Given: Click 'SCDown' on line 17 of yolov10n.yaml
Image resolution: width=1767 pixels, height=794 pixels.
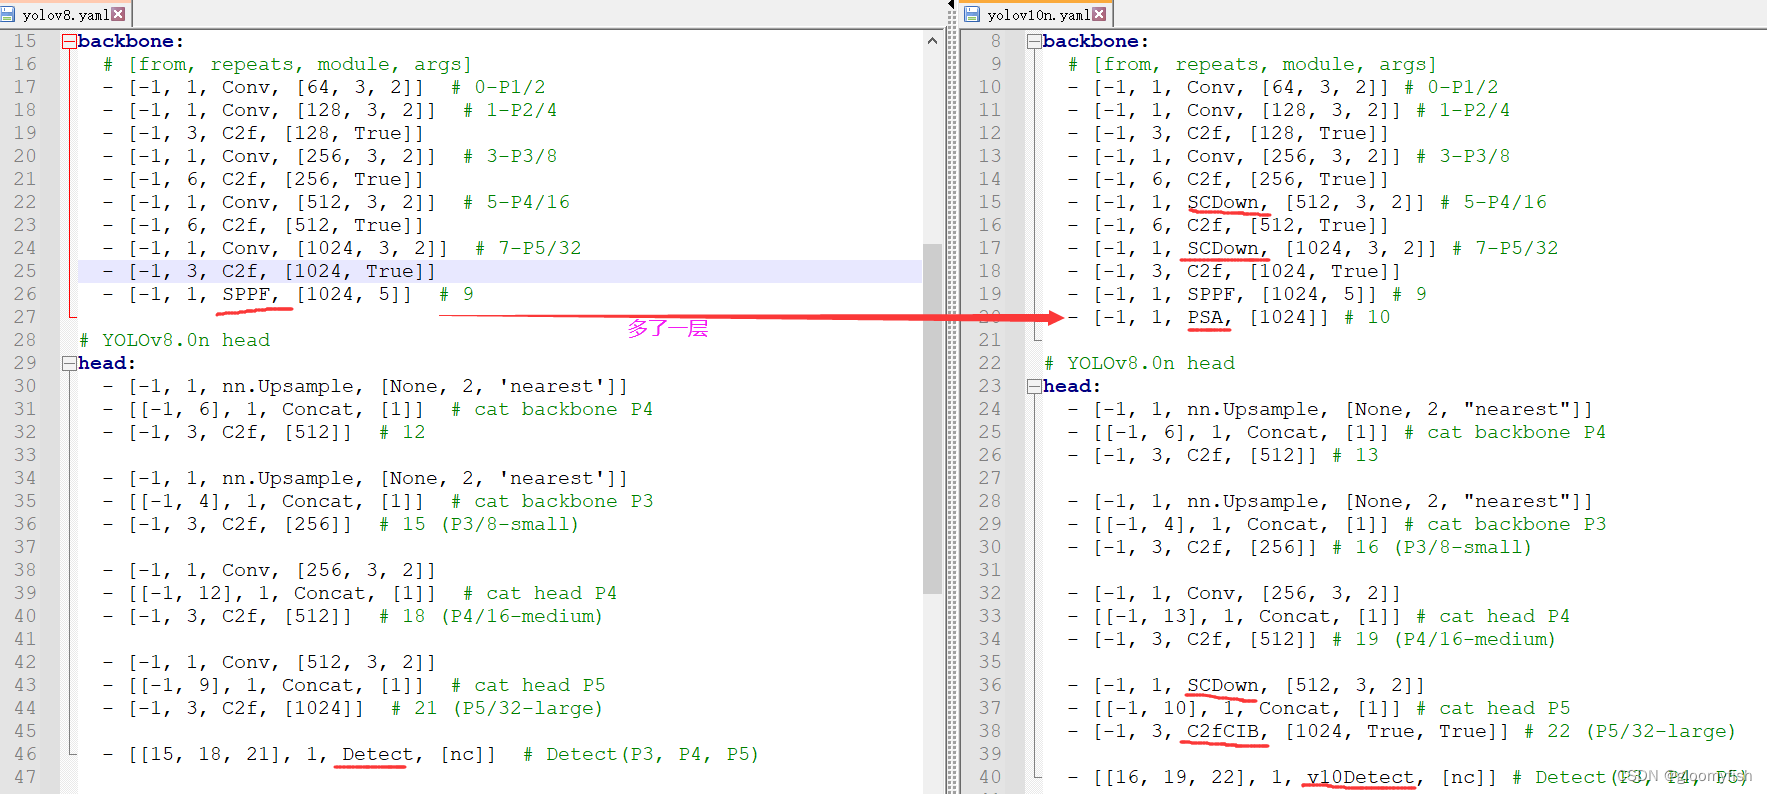Looking at the screenshot, I should tap(1222, 248).
